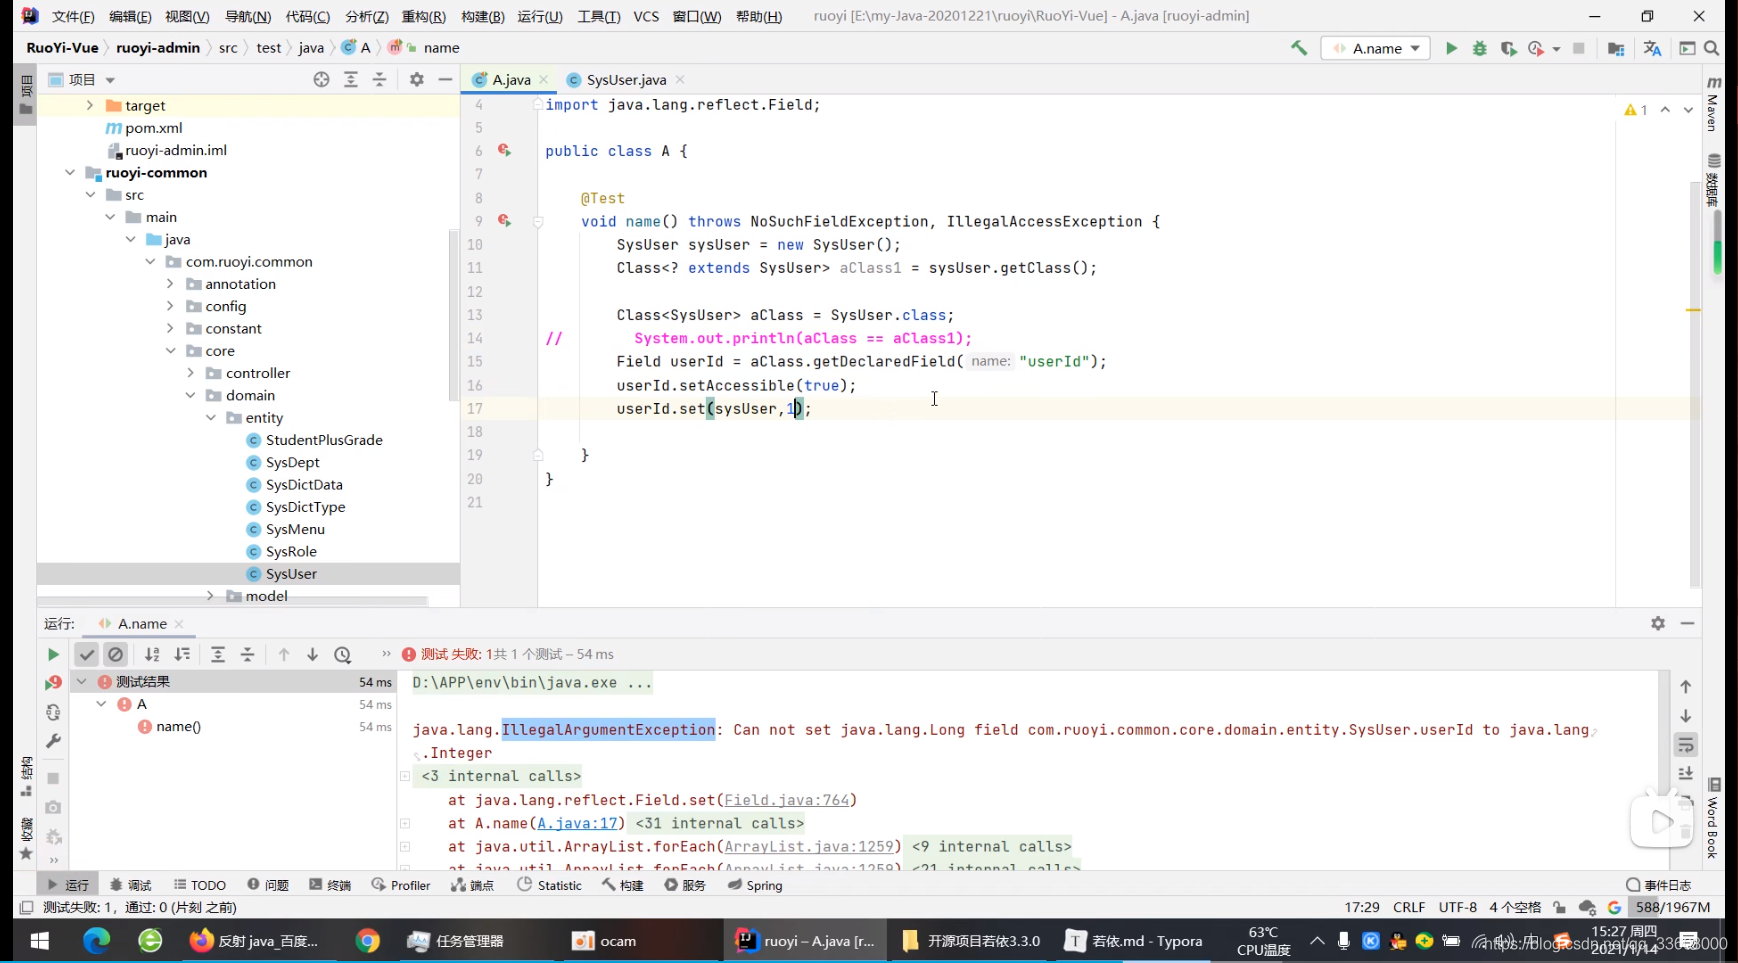
Task: Click the 事件日志 event log button
Action: [1658, 885]
